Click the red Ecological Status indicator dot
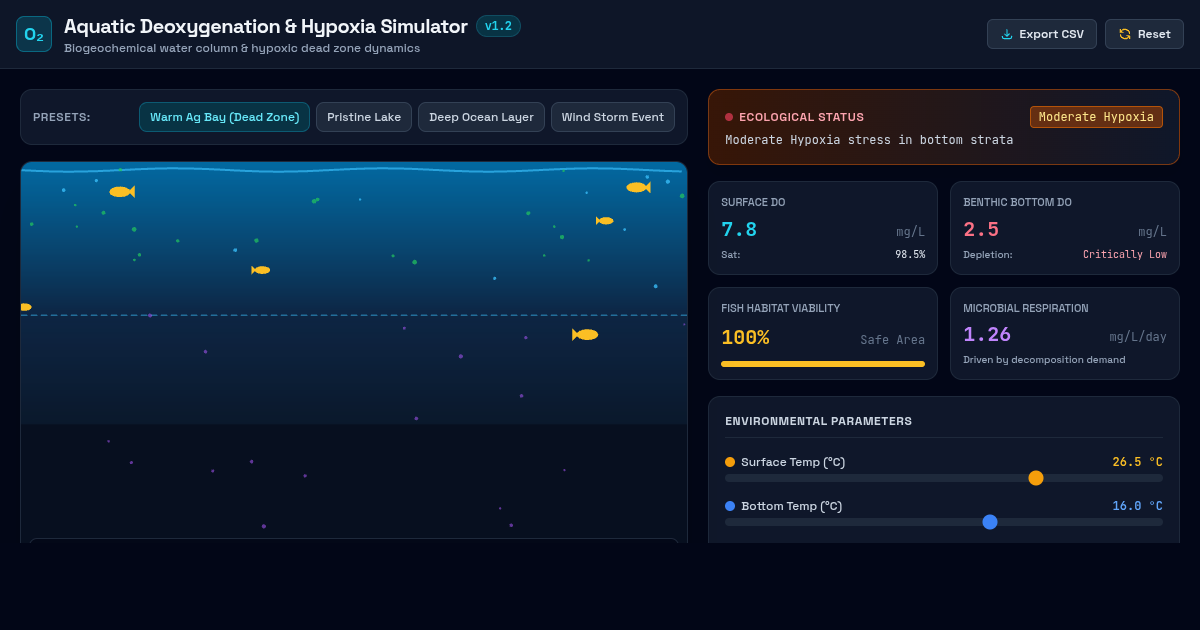Image resolution: width=1200 pixels, height=630 pixels. (729, 117)
